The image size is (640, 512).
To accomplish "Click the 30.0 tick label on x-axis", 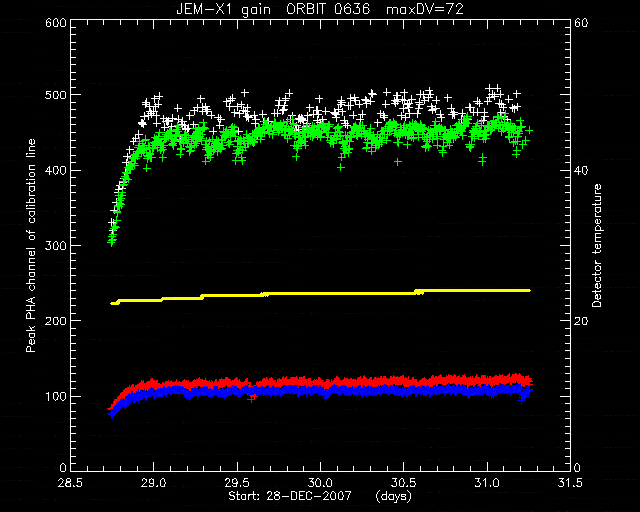I will [x=320, y=483].
